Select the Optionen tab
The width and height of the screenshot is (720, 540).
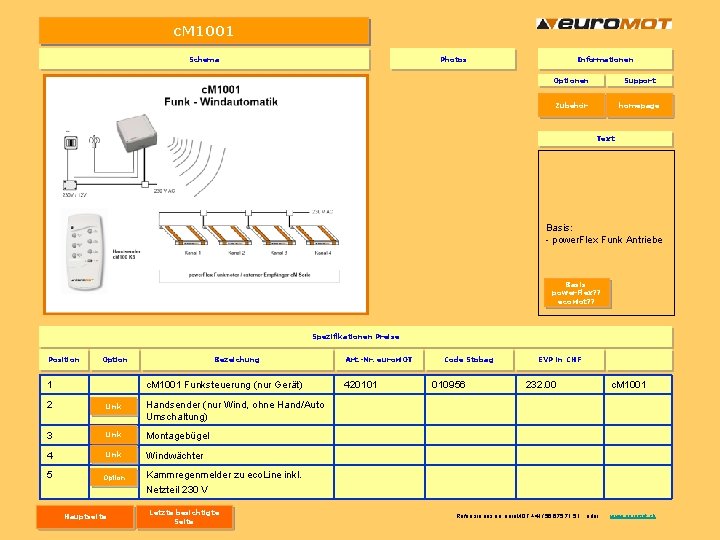click(571, 80)
